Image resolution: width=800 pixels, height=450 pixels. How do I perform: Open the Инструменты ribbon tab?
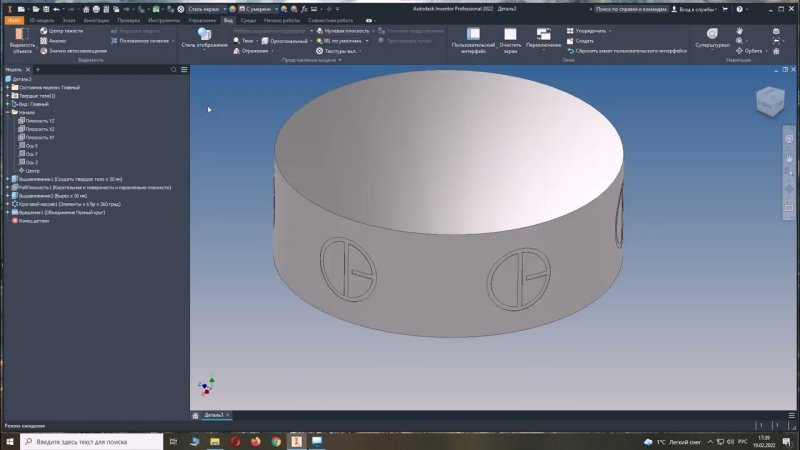[x=163, y=20]
